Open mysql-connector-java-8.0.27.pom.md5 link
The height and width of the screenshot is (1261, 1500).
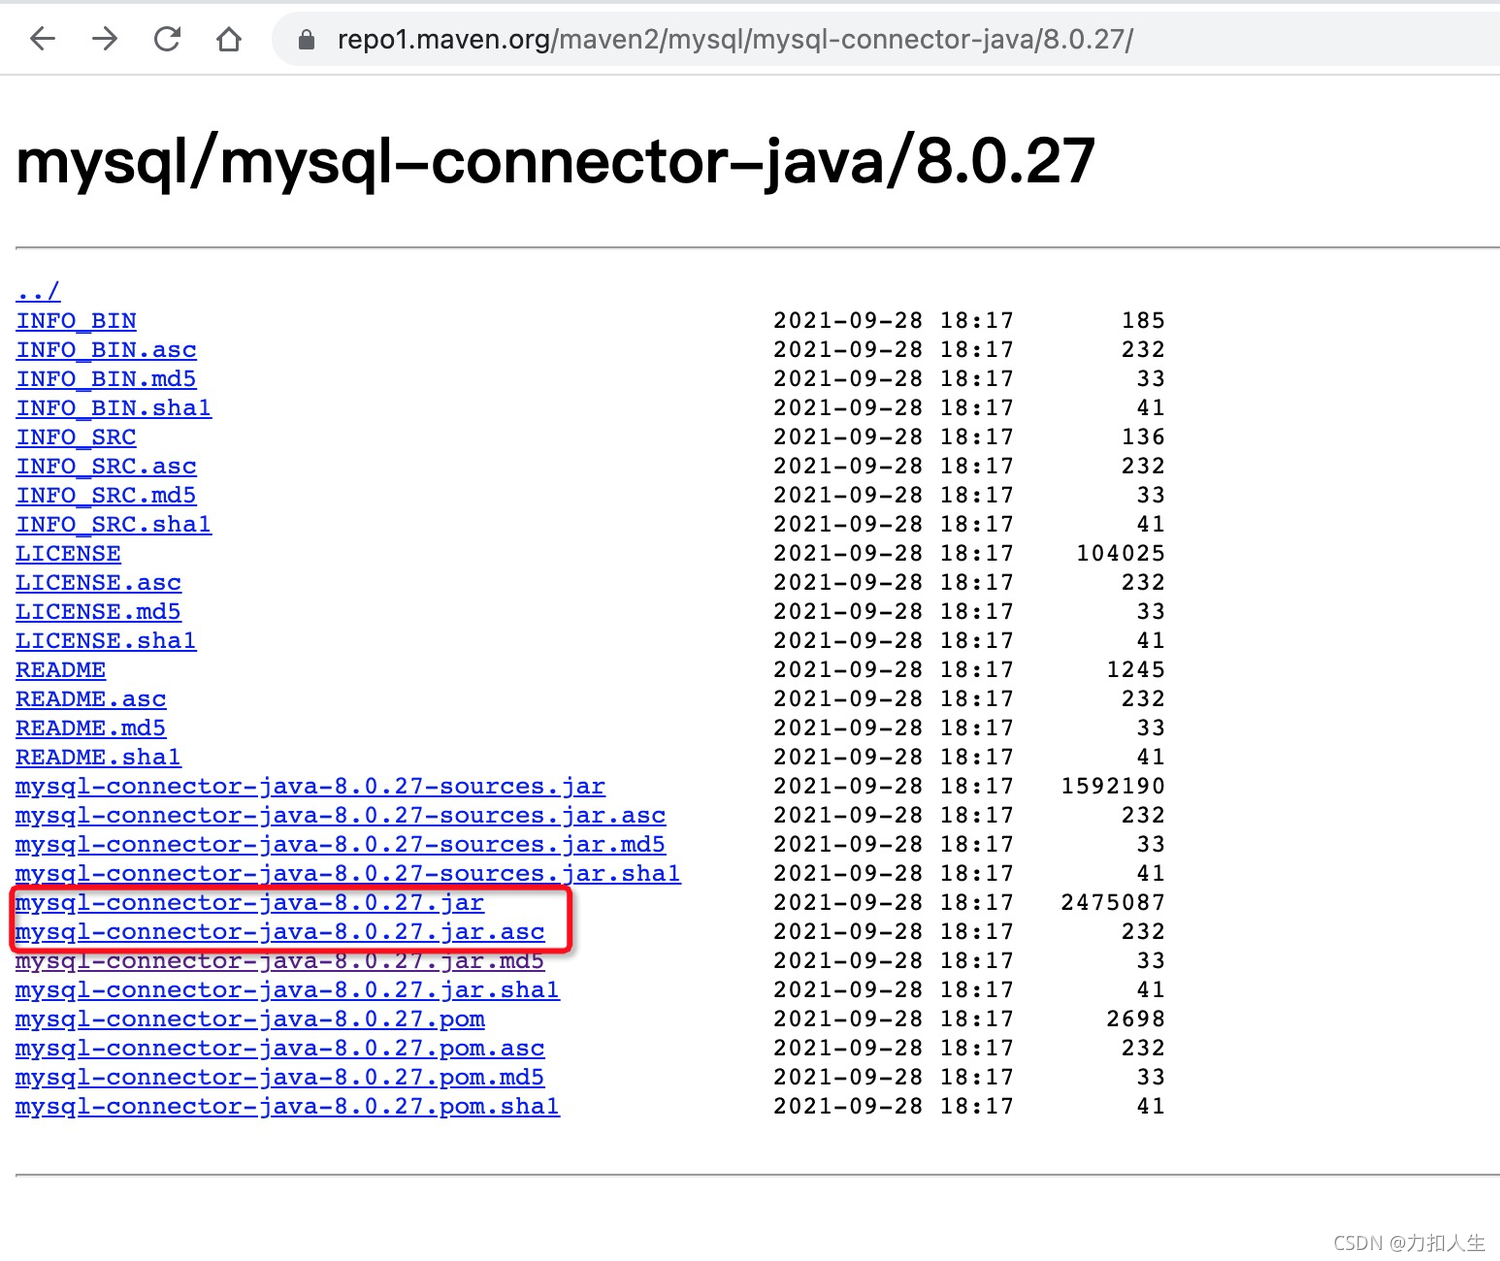(280, 1076)
